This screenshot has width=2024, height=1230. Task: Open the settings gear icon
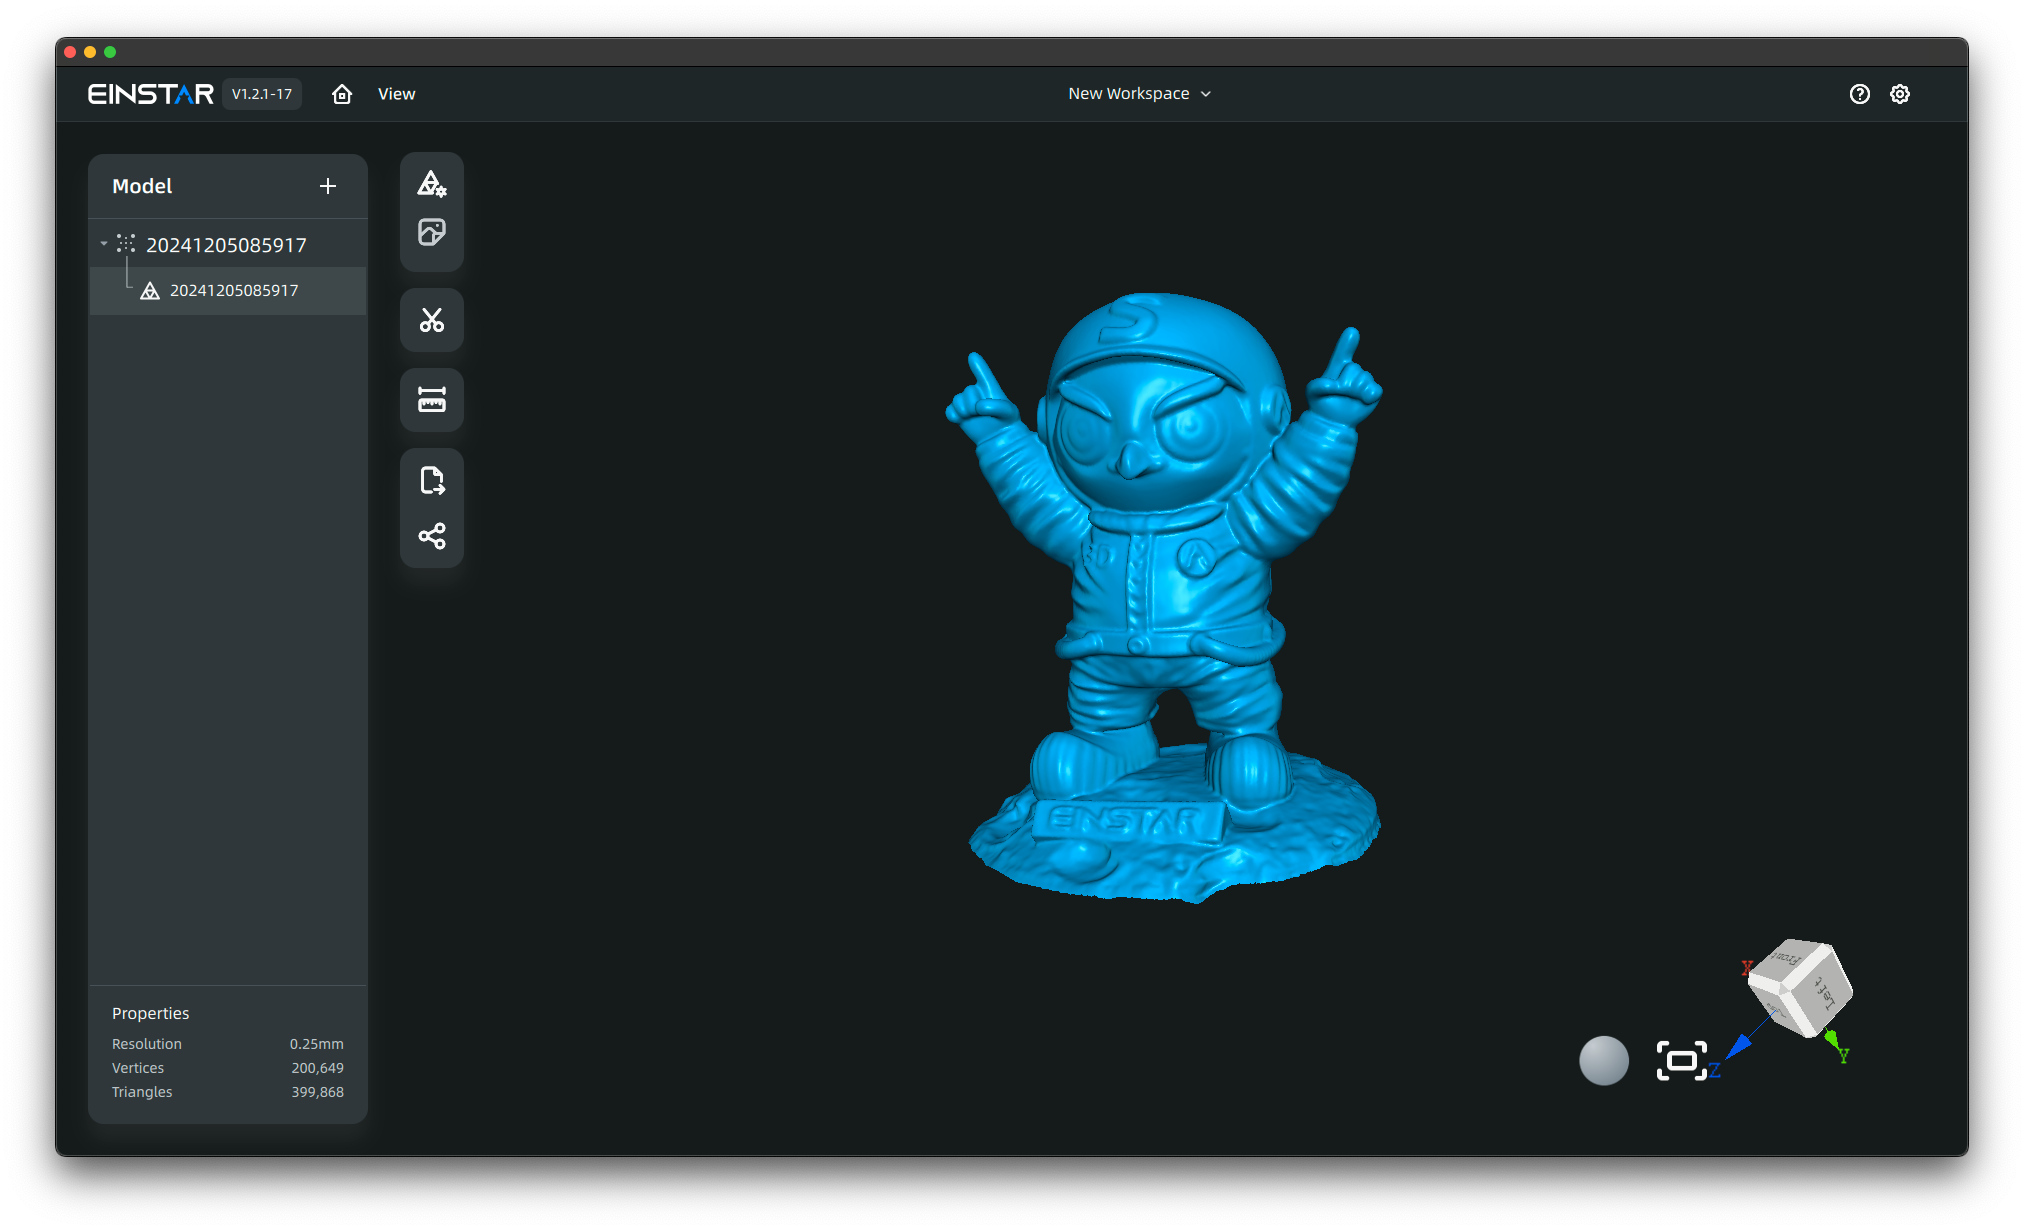pos(1900,94)
